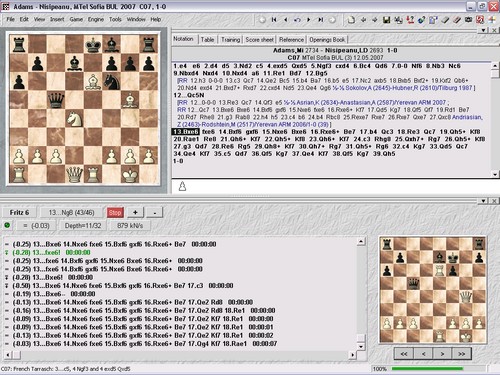Click the minus button to remove a line
Image resolution: width=500 pixels, height=375 pixels.
[154, 212]
